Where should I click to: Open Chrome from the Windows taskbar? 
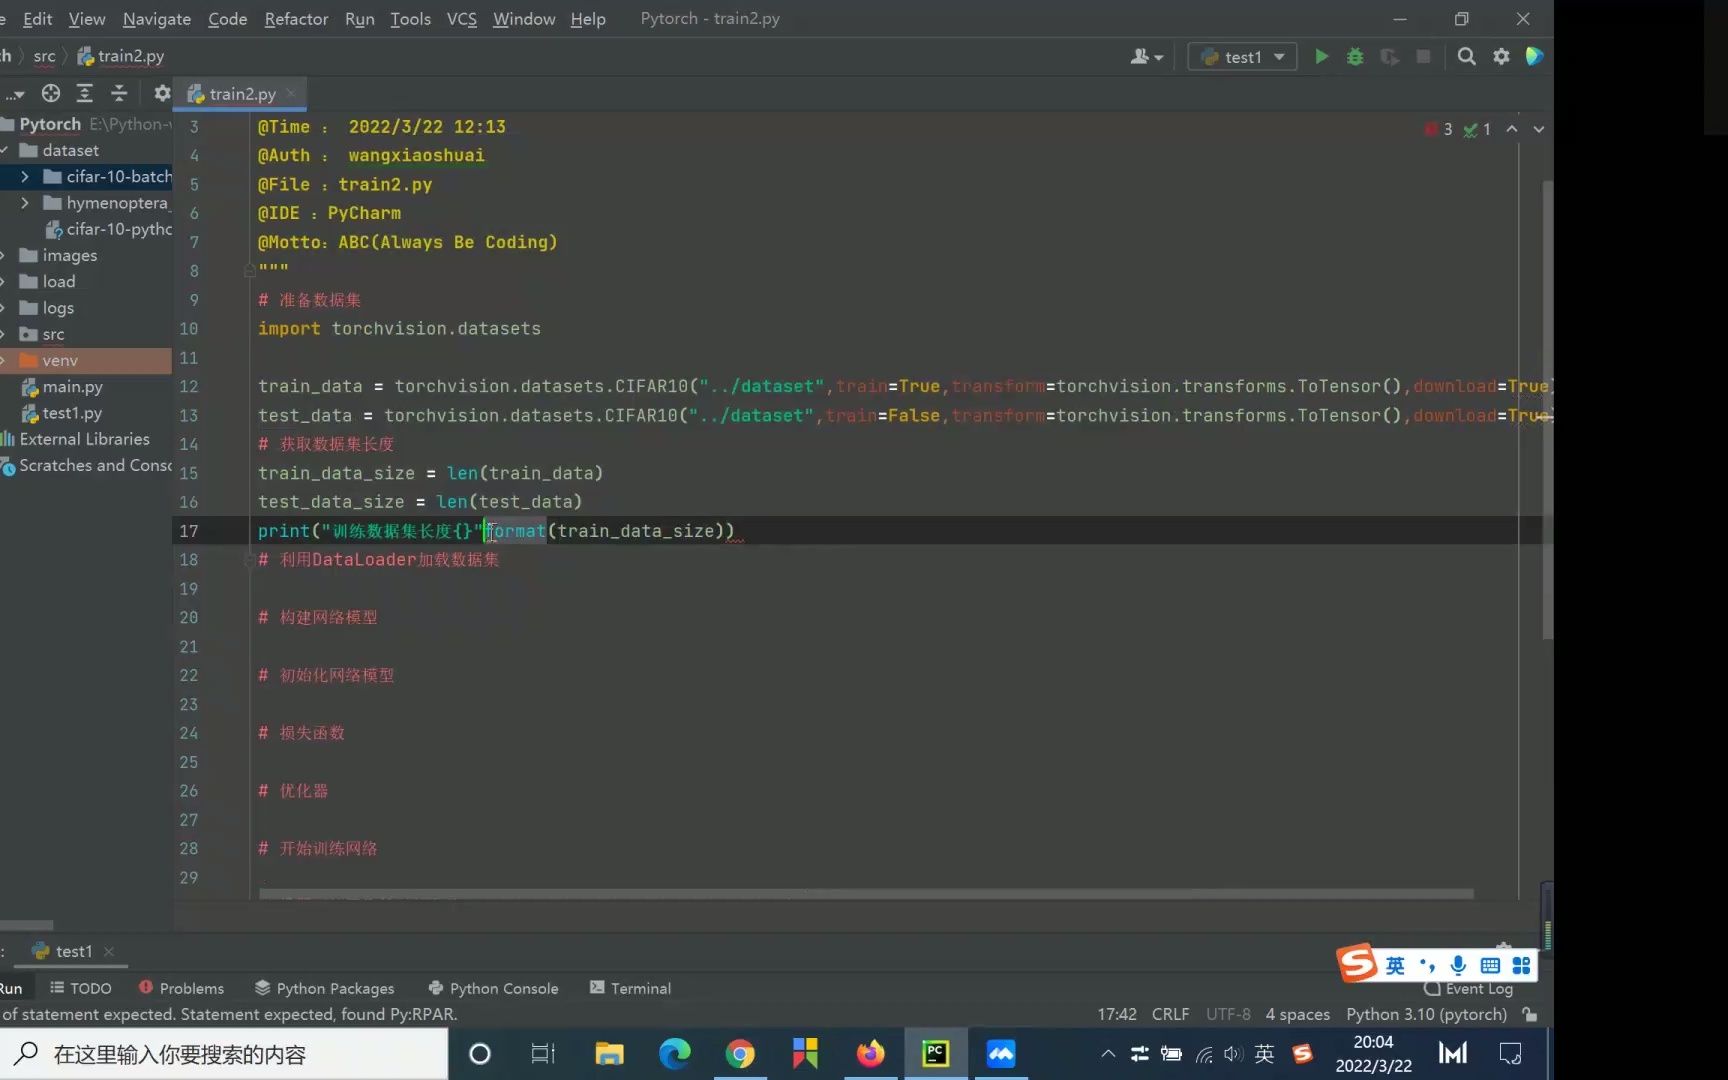[x=740, y=1054]
